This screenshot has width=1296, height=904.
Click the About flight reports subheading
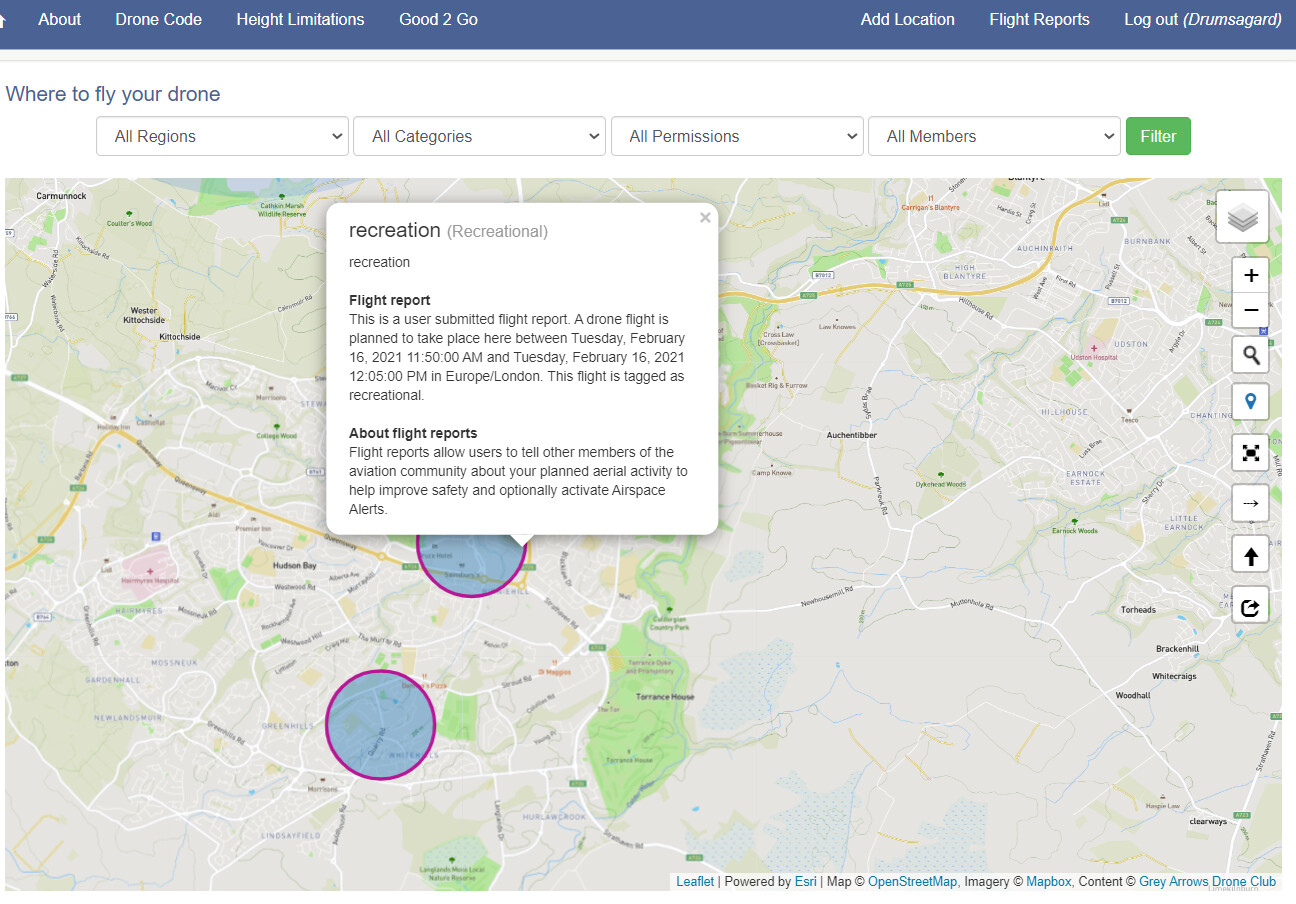click(x=413, y=433)
